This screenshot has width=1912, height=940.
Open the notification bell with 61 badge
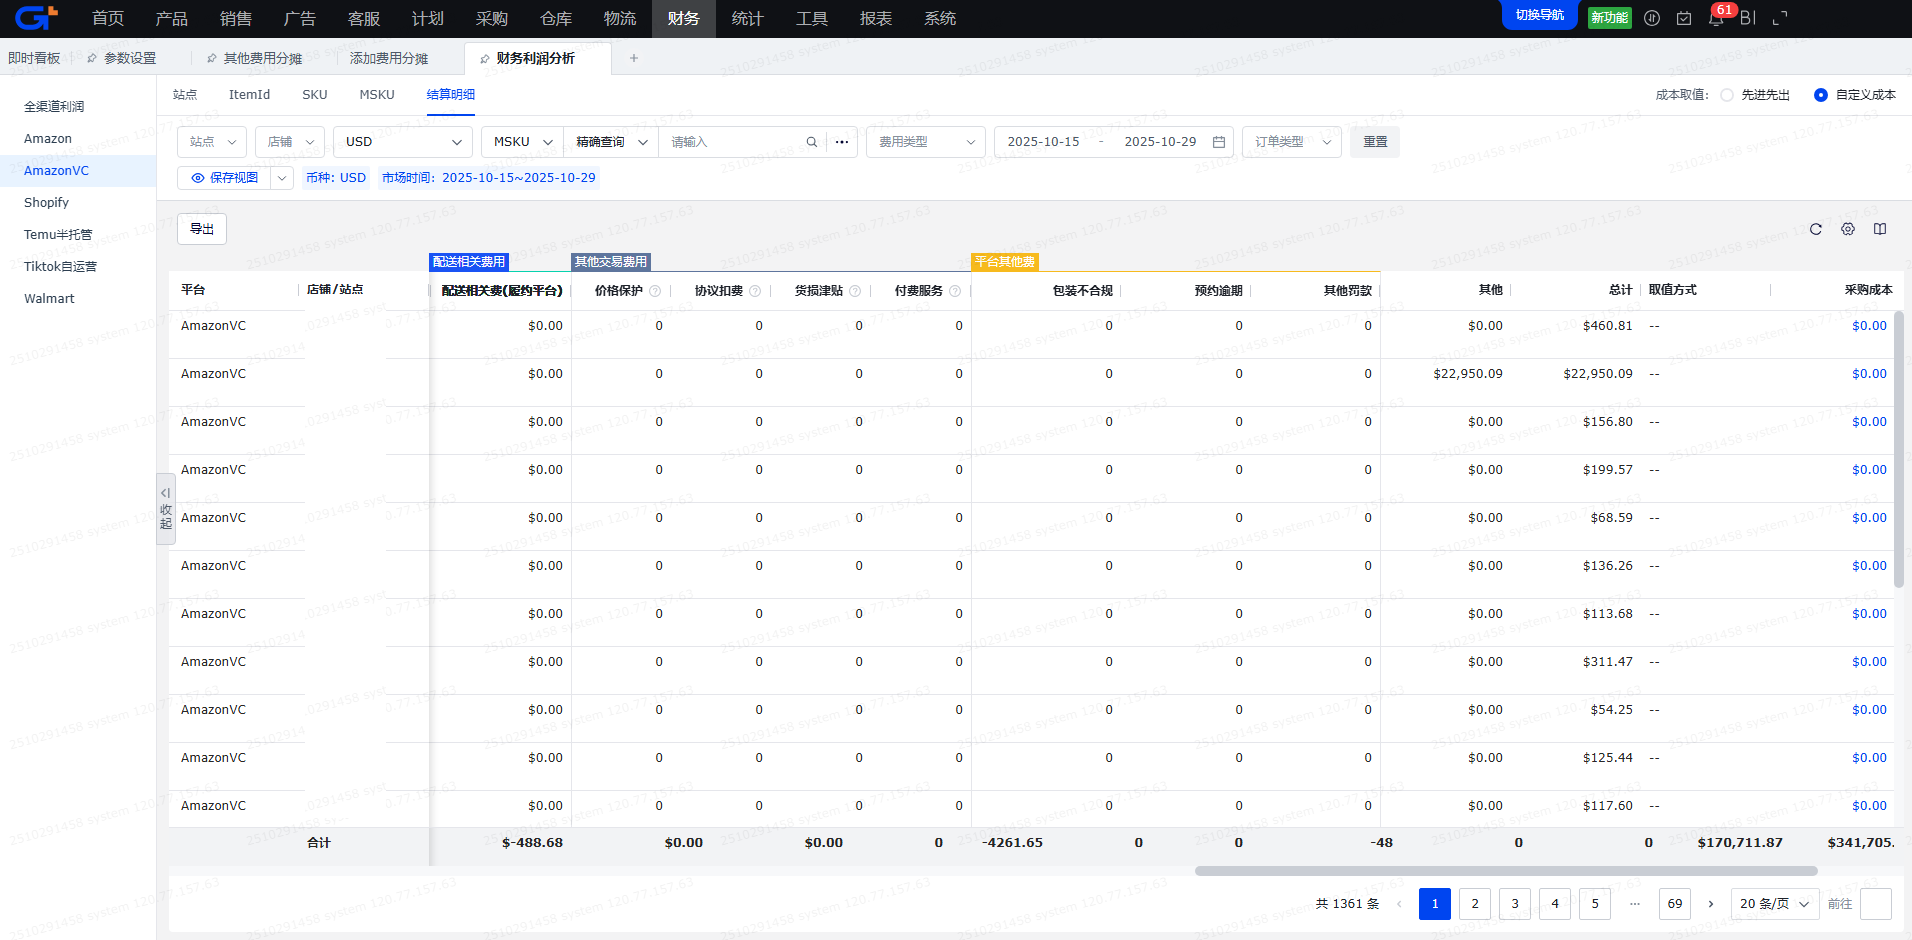pos(1716,19)
